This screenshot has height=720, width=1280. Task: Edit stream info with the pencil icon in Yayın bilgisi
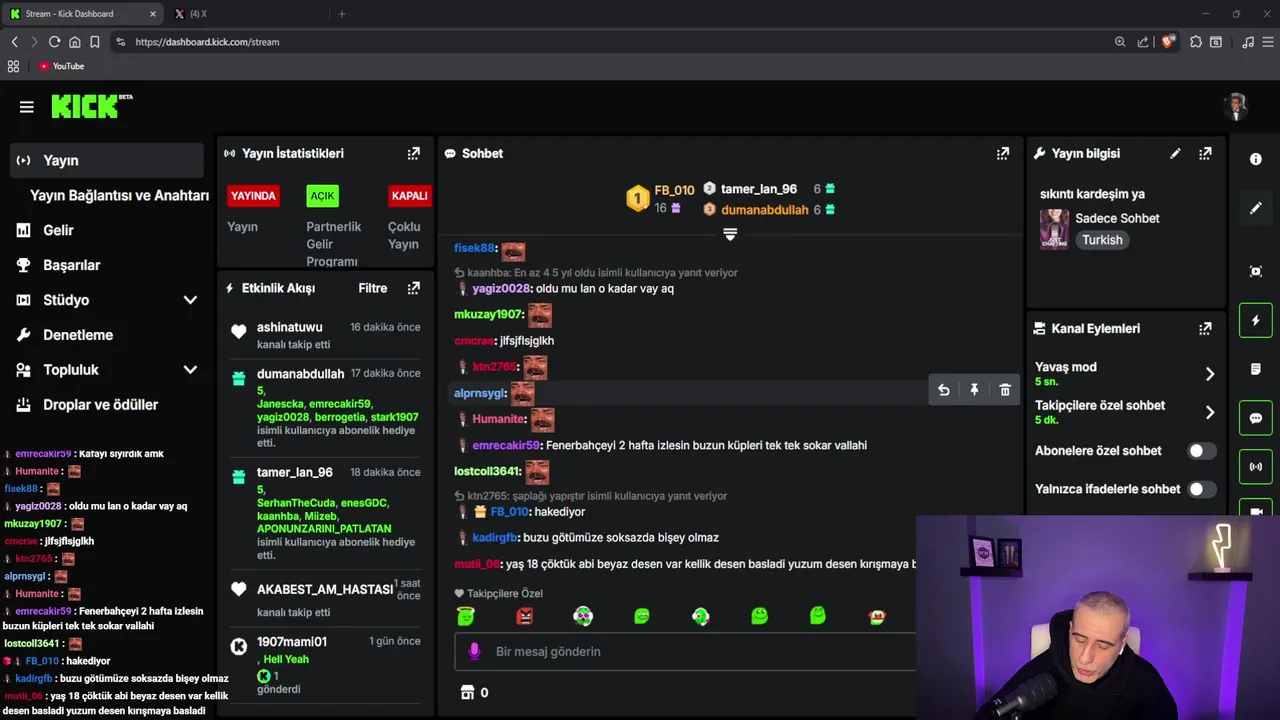point(1175,154)
